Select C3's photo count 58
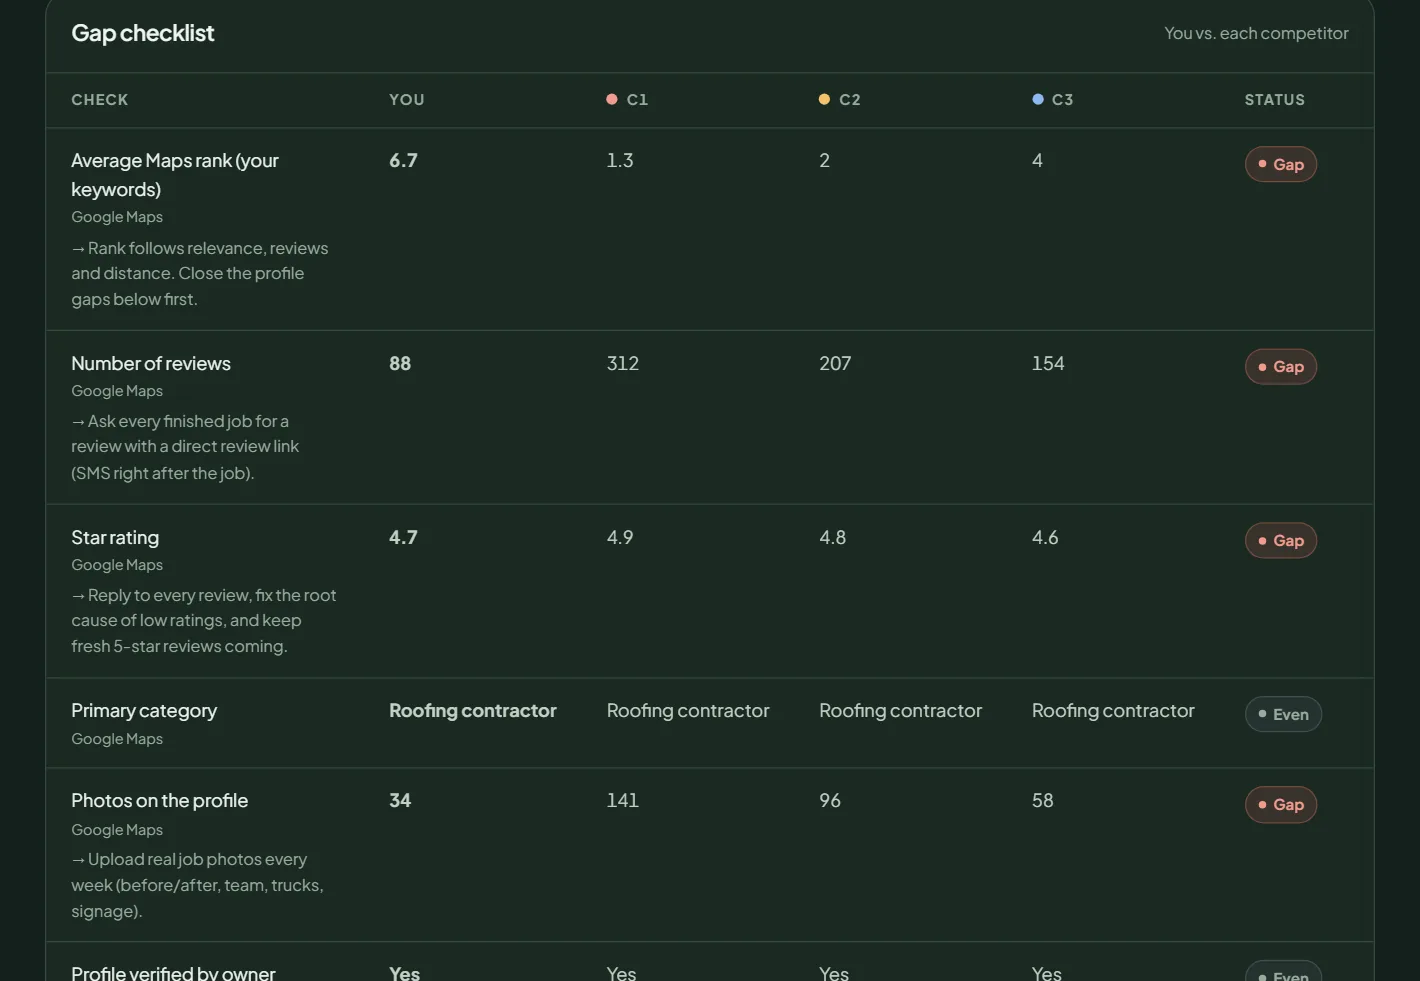 (x=1043, y=800)
